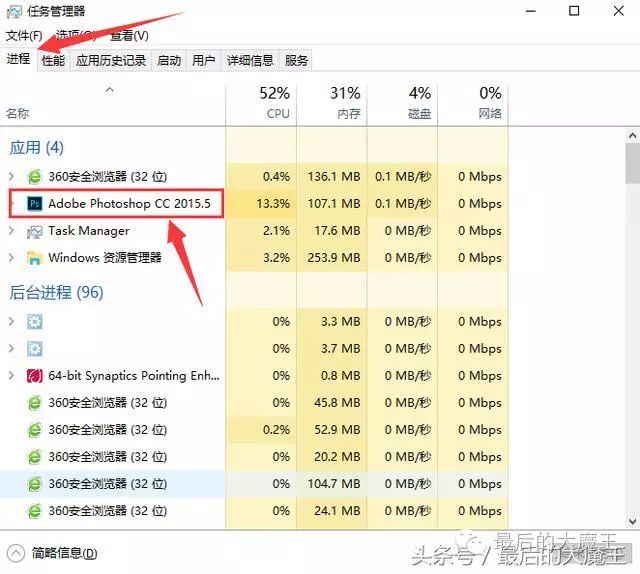Click the Adobe Photoshop CC icon
640x574 pixels.
(x=35, y=204)
